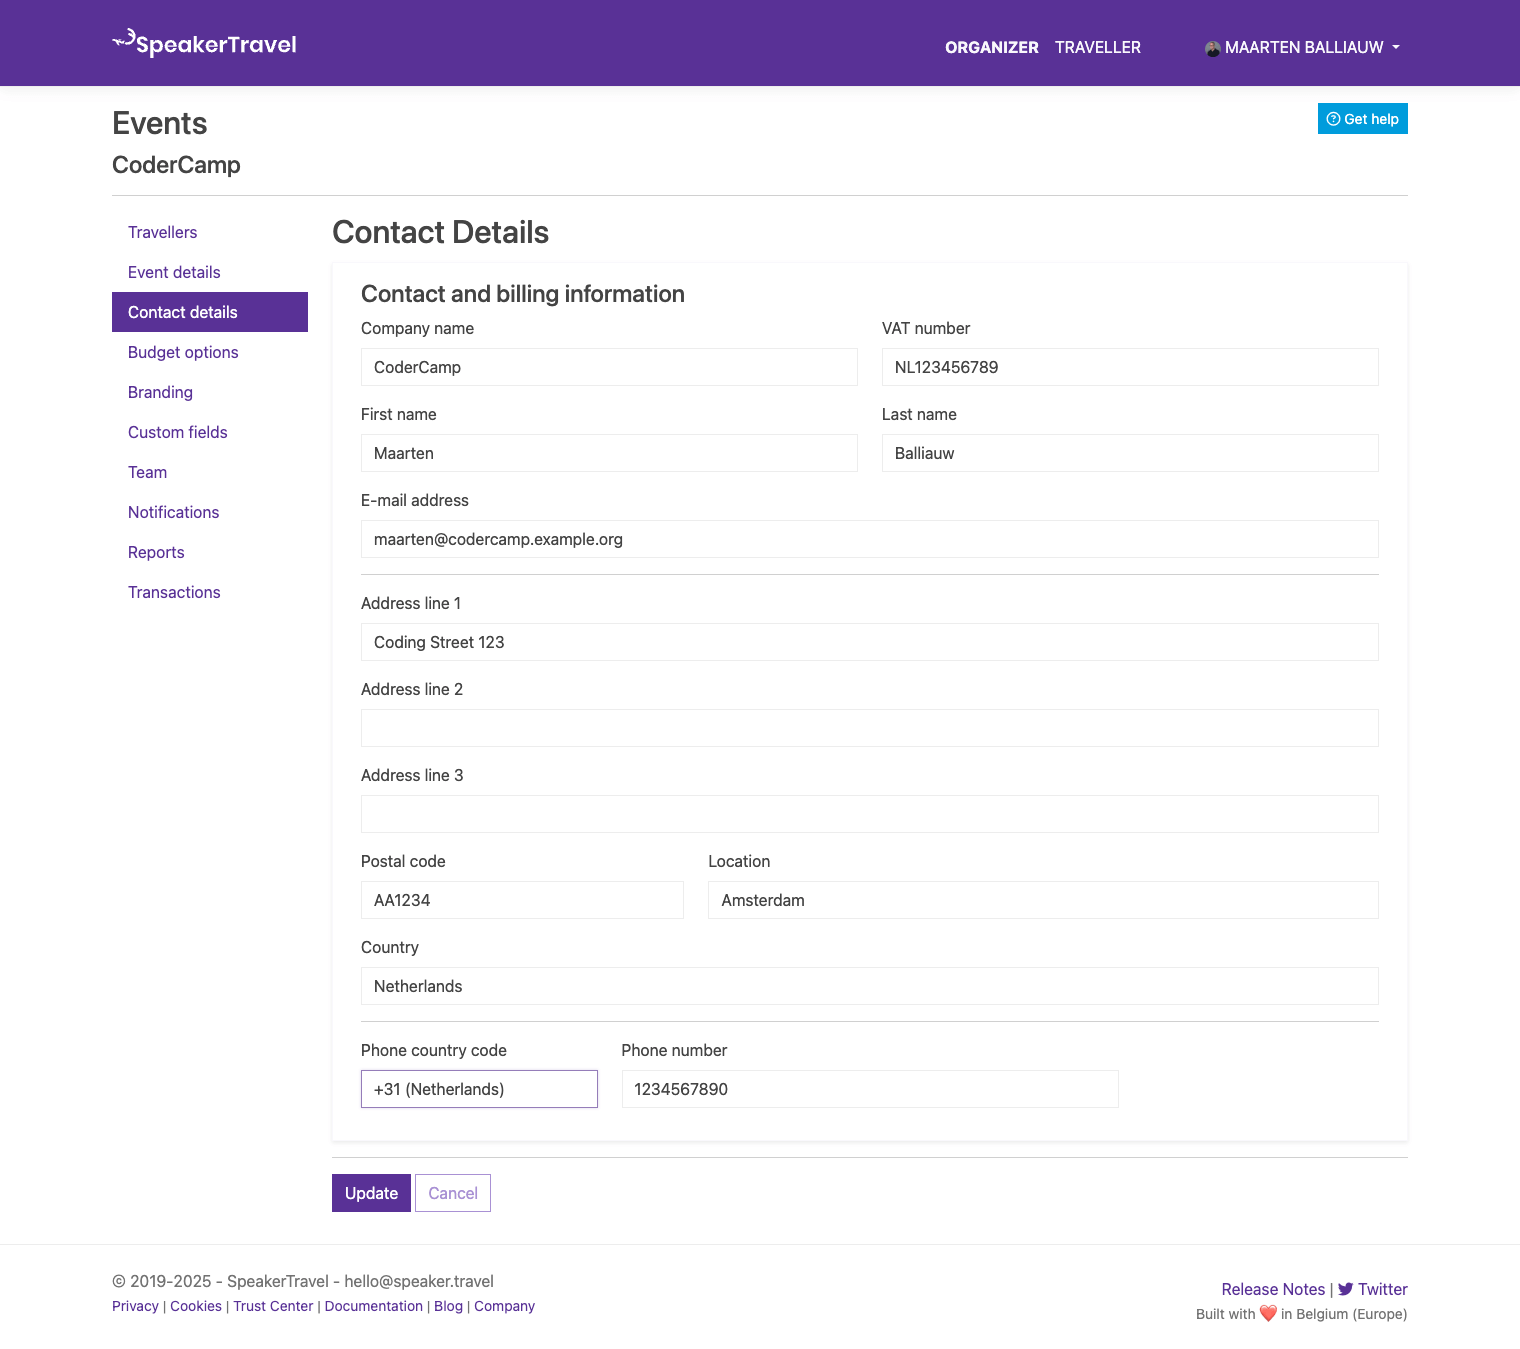Open the Blog link in footer
The image size is (1520, 1349).
point(448,1306)
